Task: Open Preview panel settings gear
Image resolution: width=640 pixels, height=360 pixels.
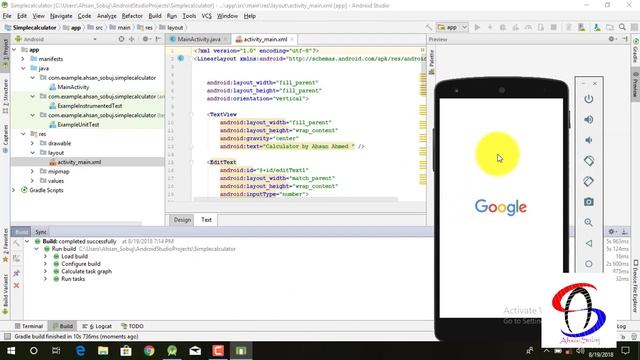Action: point(611,39)
